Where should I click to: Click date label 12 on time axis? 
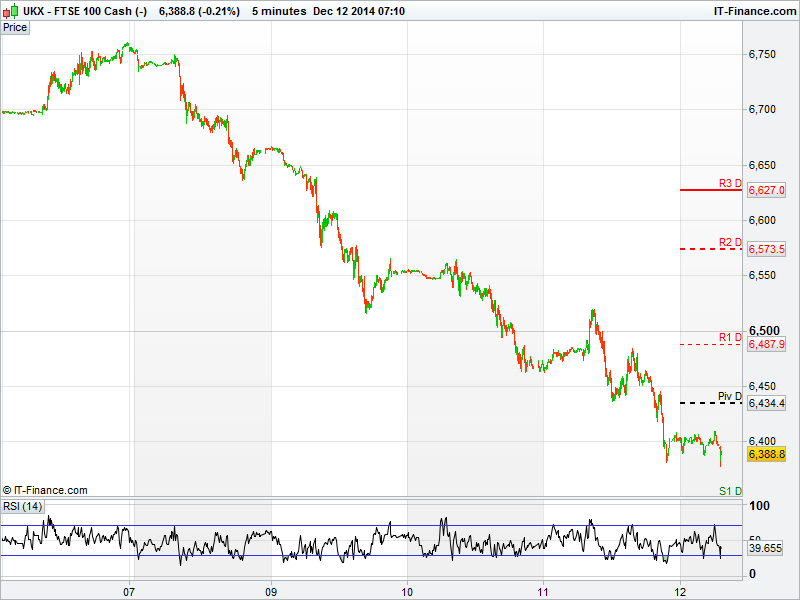click(680, 589)
